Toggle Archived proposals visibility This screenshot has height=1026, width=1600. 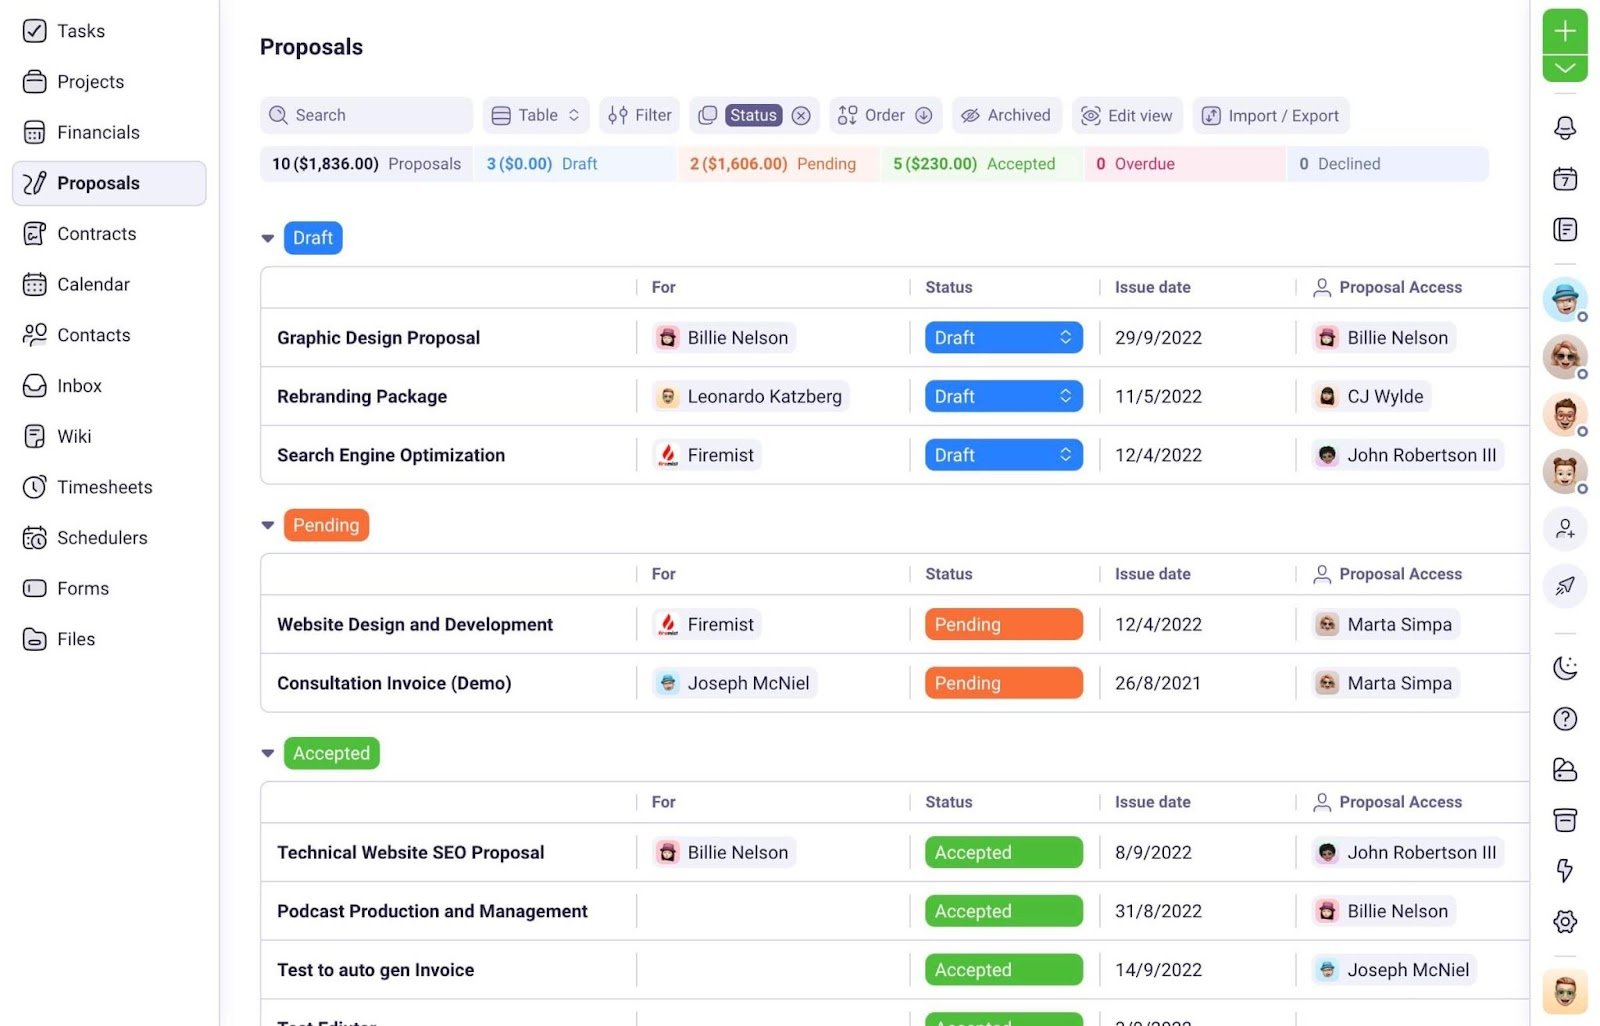click(1007, 116)
